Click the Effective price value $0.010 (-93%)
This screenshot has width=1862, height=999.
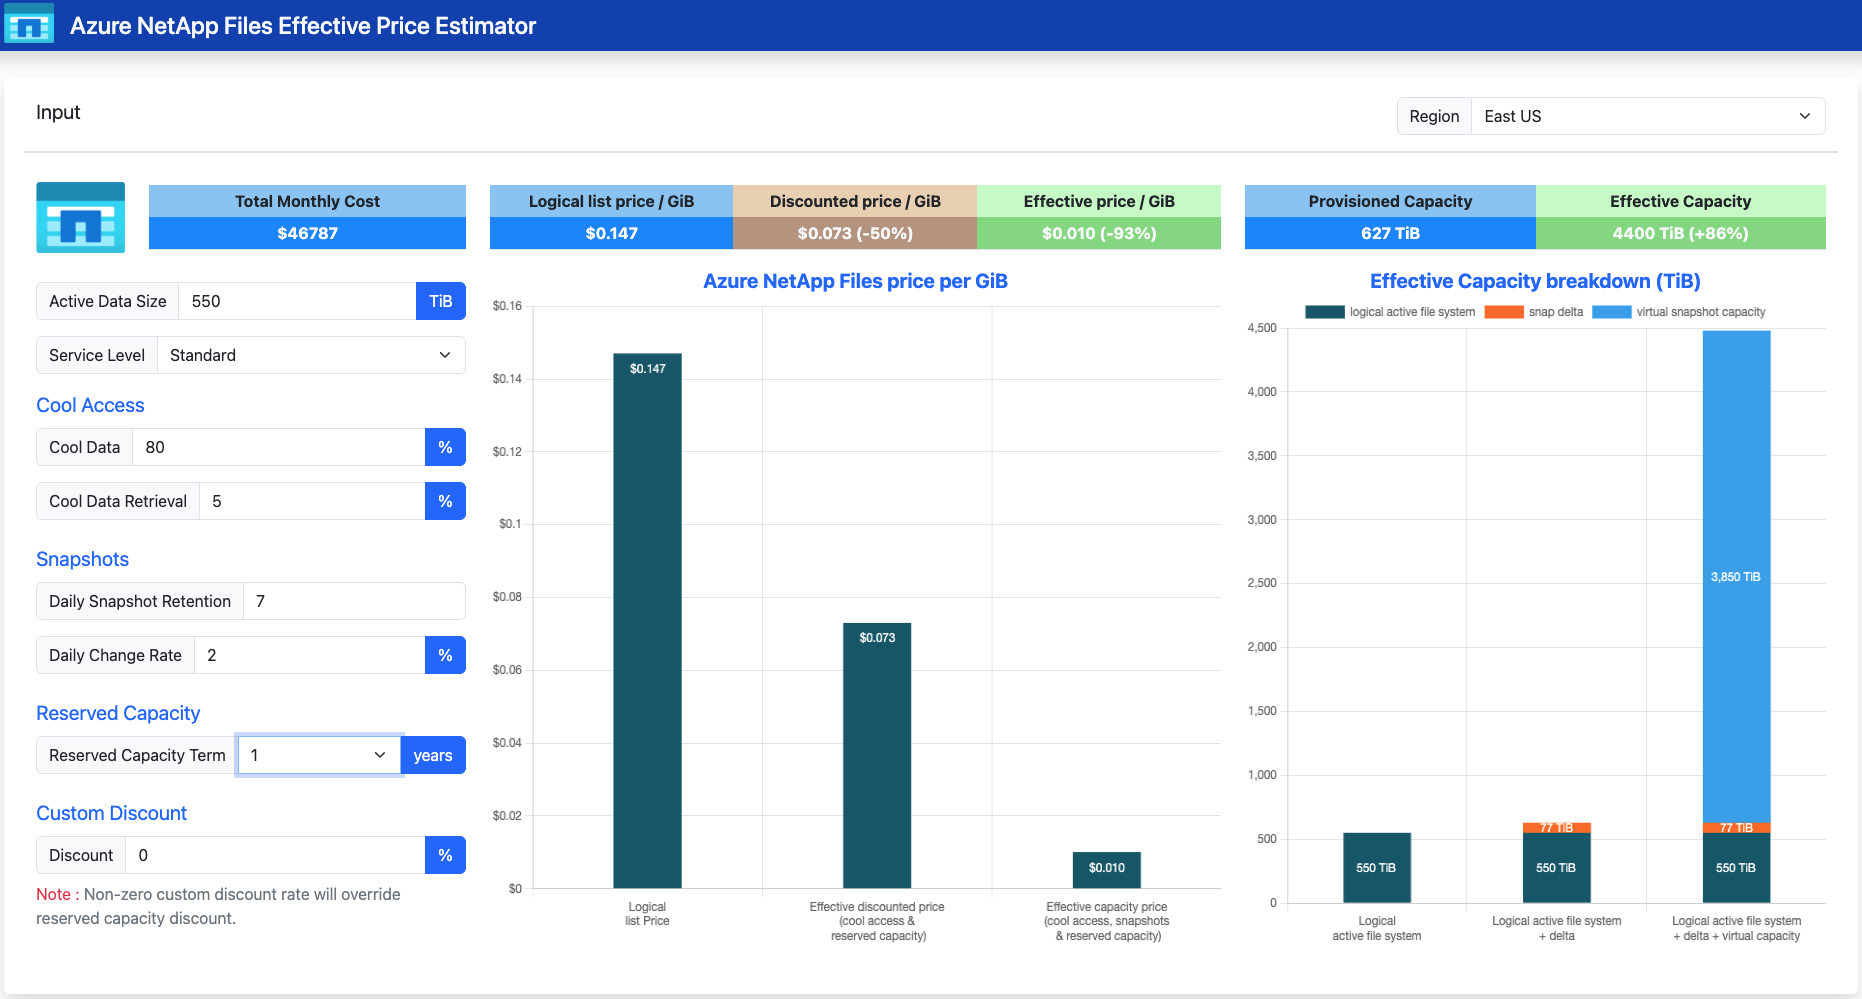tap(1099, 233)
